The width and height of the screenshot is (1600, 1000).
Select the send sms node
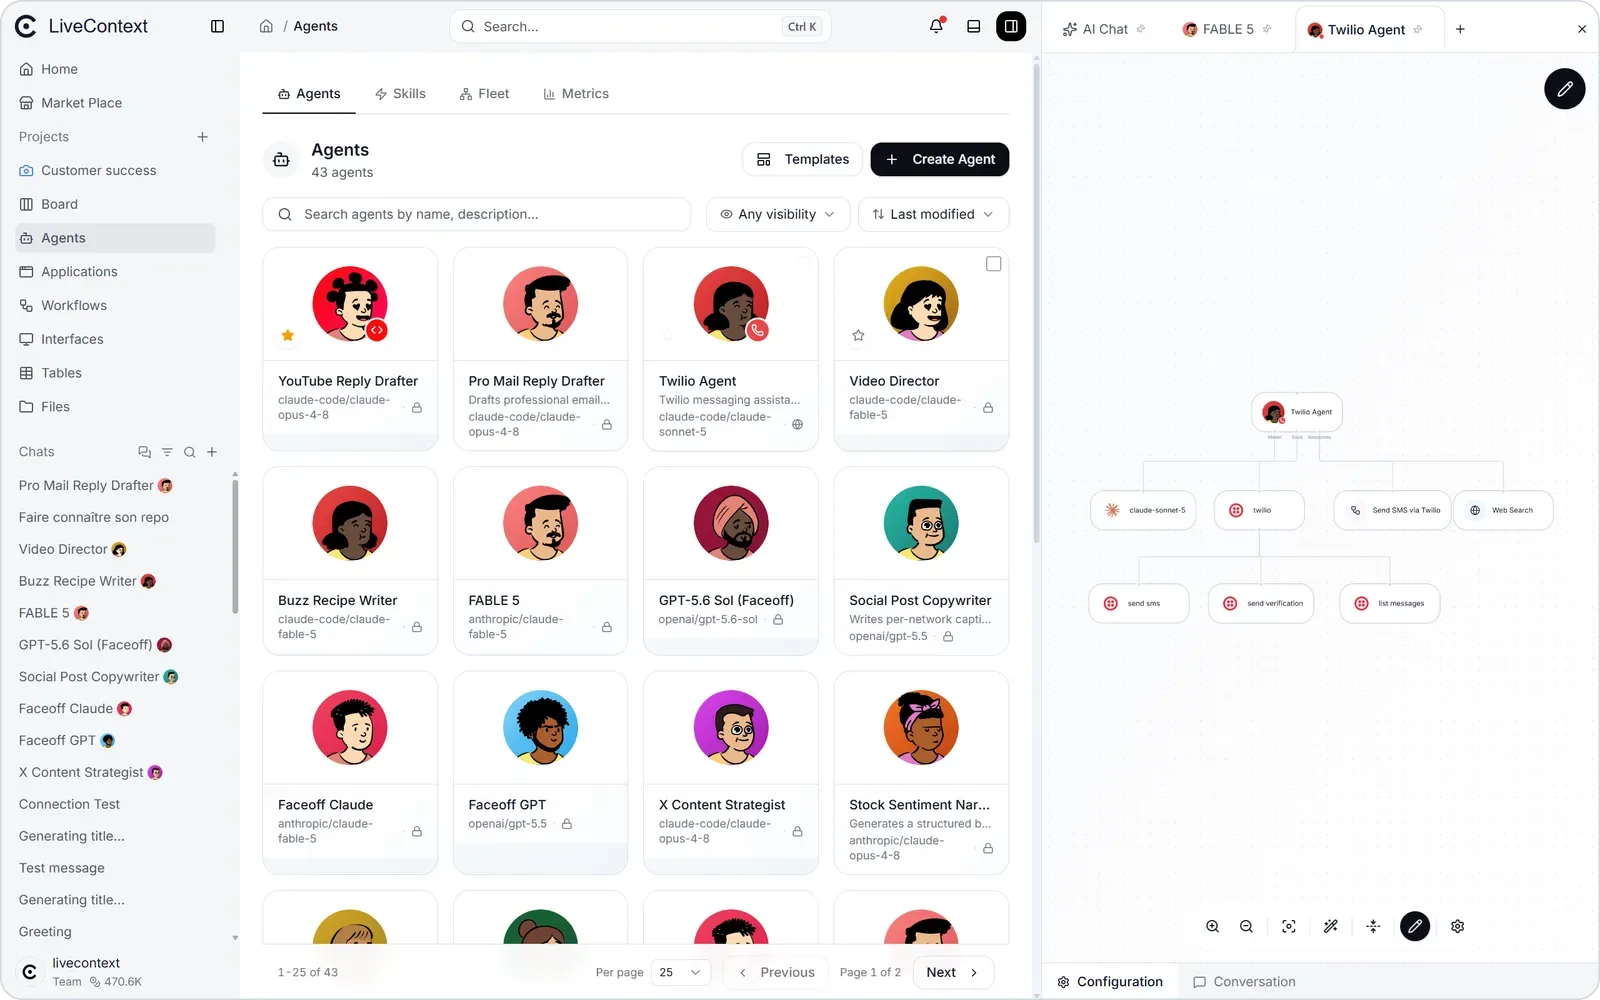click(x=1138, y=603)
